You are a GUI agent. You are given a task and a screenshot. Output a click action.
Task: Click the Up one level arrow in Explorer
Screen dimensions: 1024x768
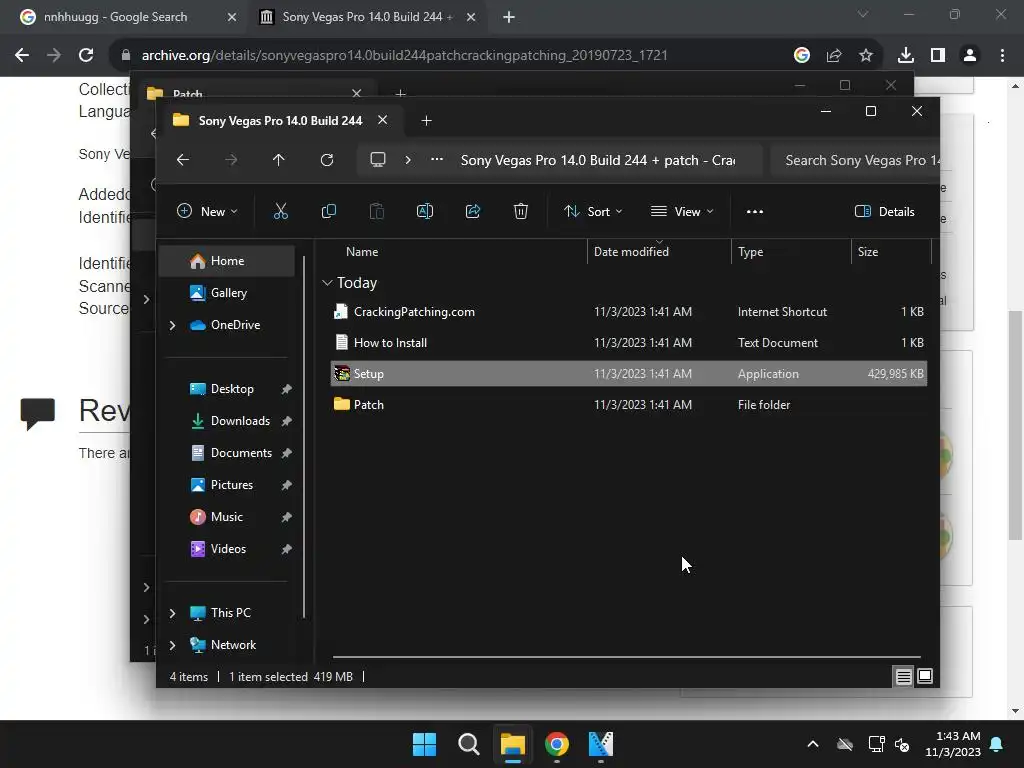(x=279, y=160)
